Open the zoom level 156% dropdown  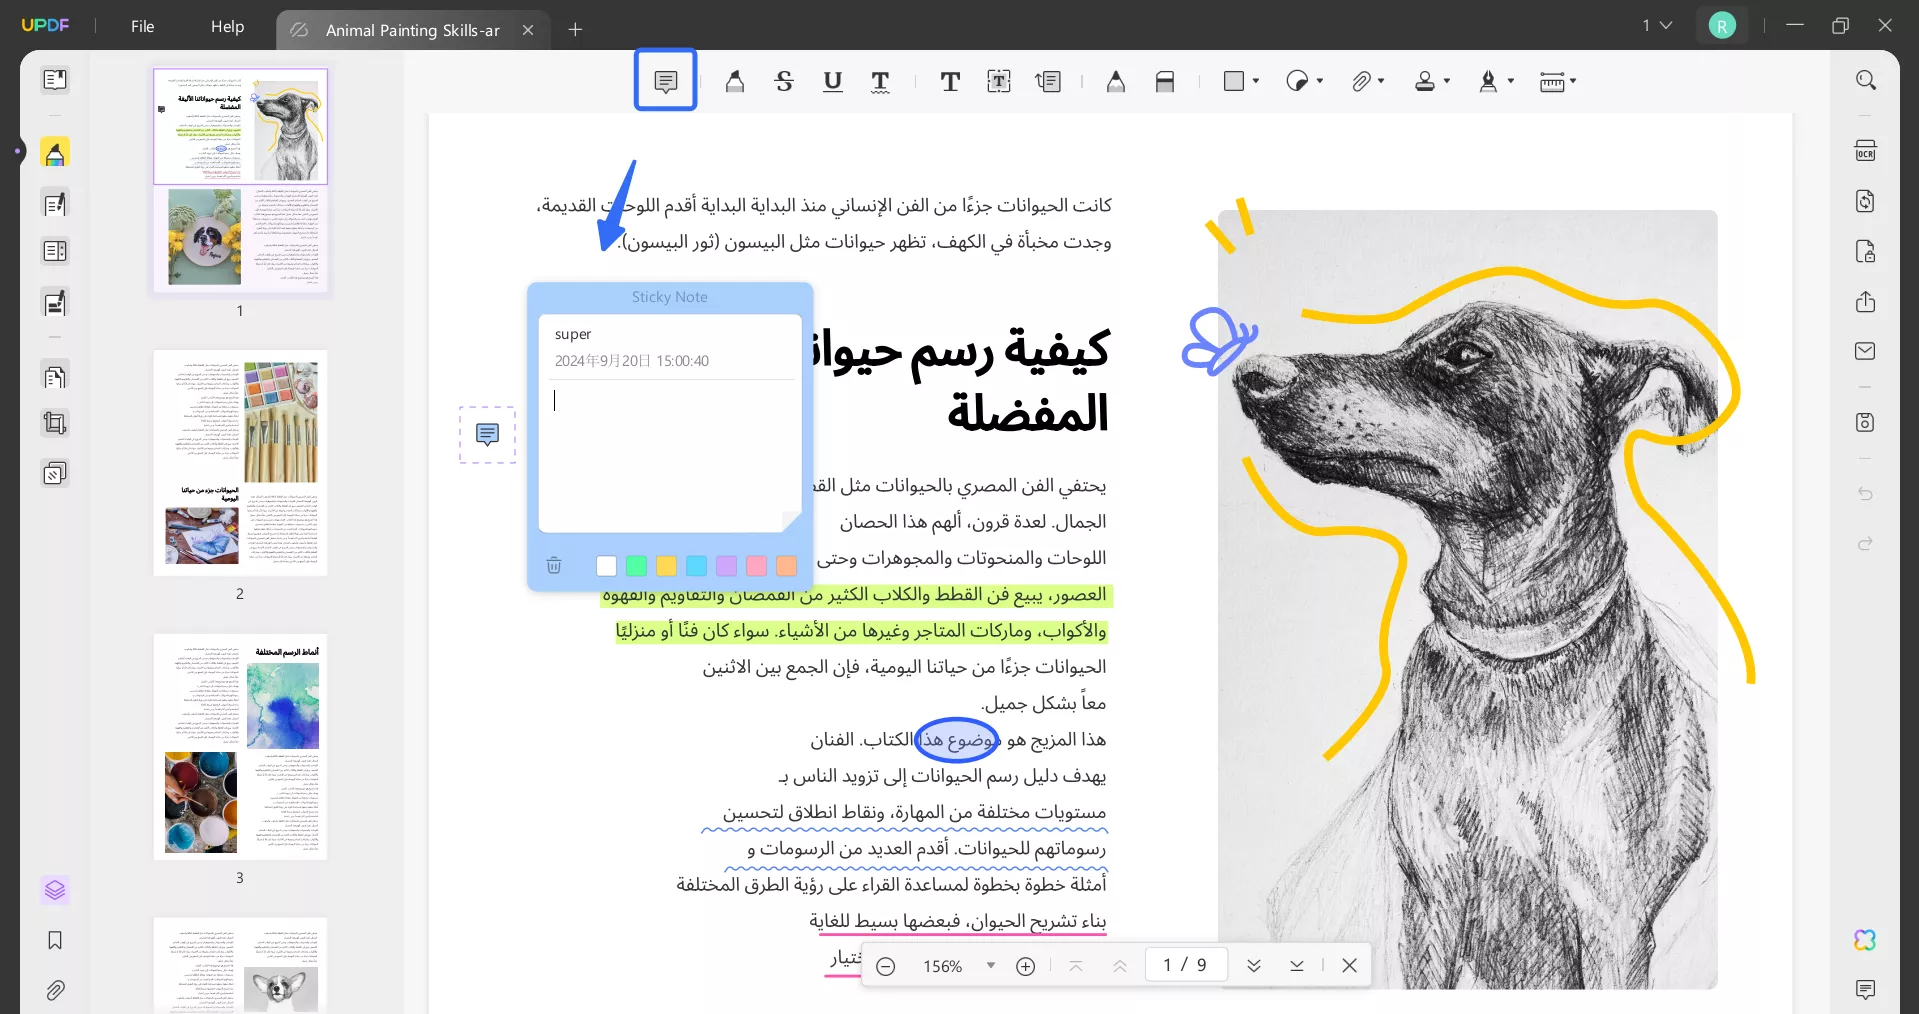point(990,965)
